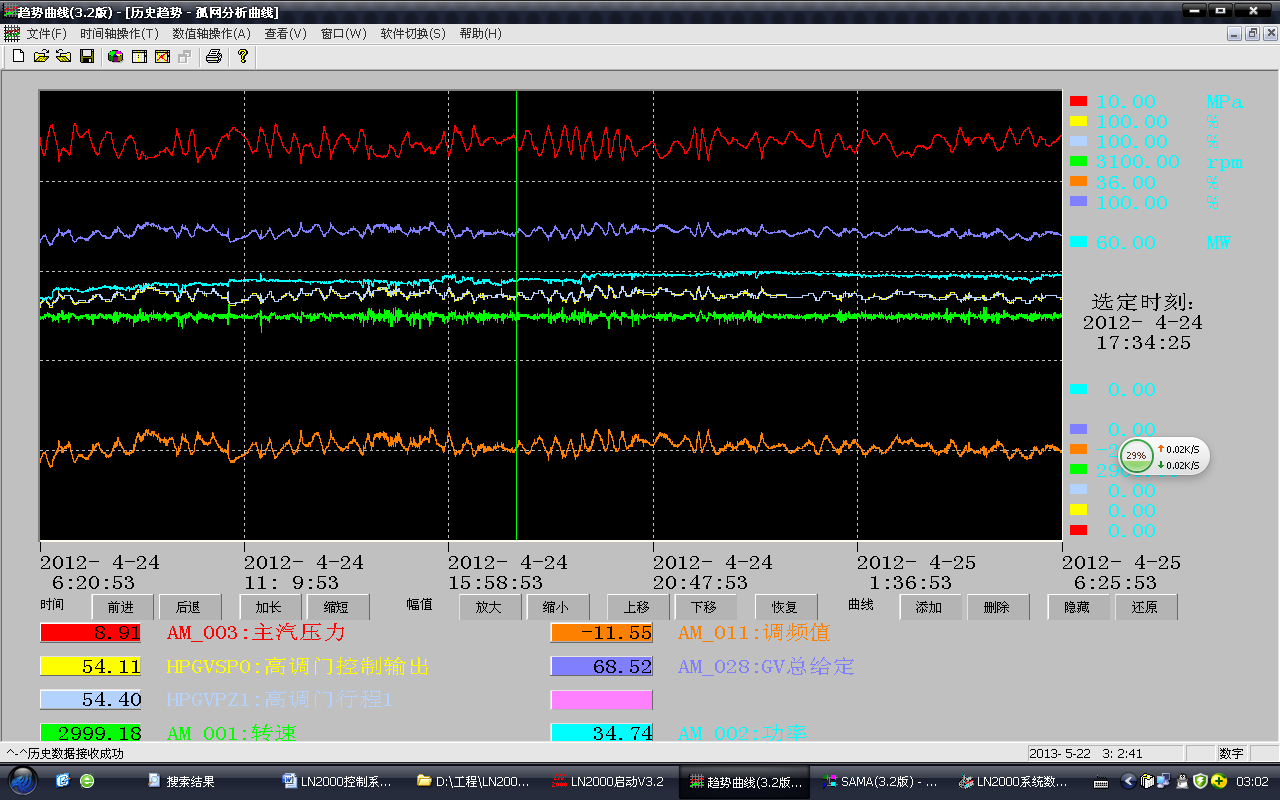Click the 缩短 time span button
This screenshot has width=1280, height=800.
338,607
